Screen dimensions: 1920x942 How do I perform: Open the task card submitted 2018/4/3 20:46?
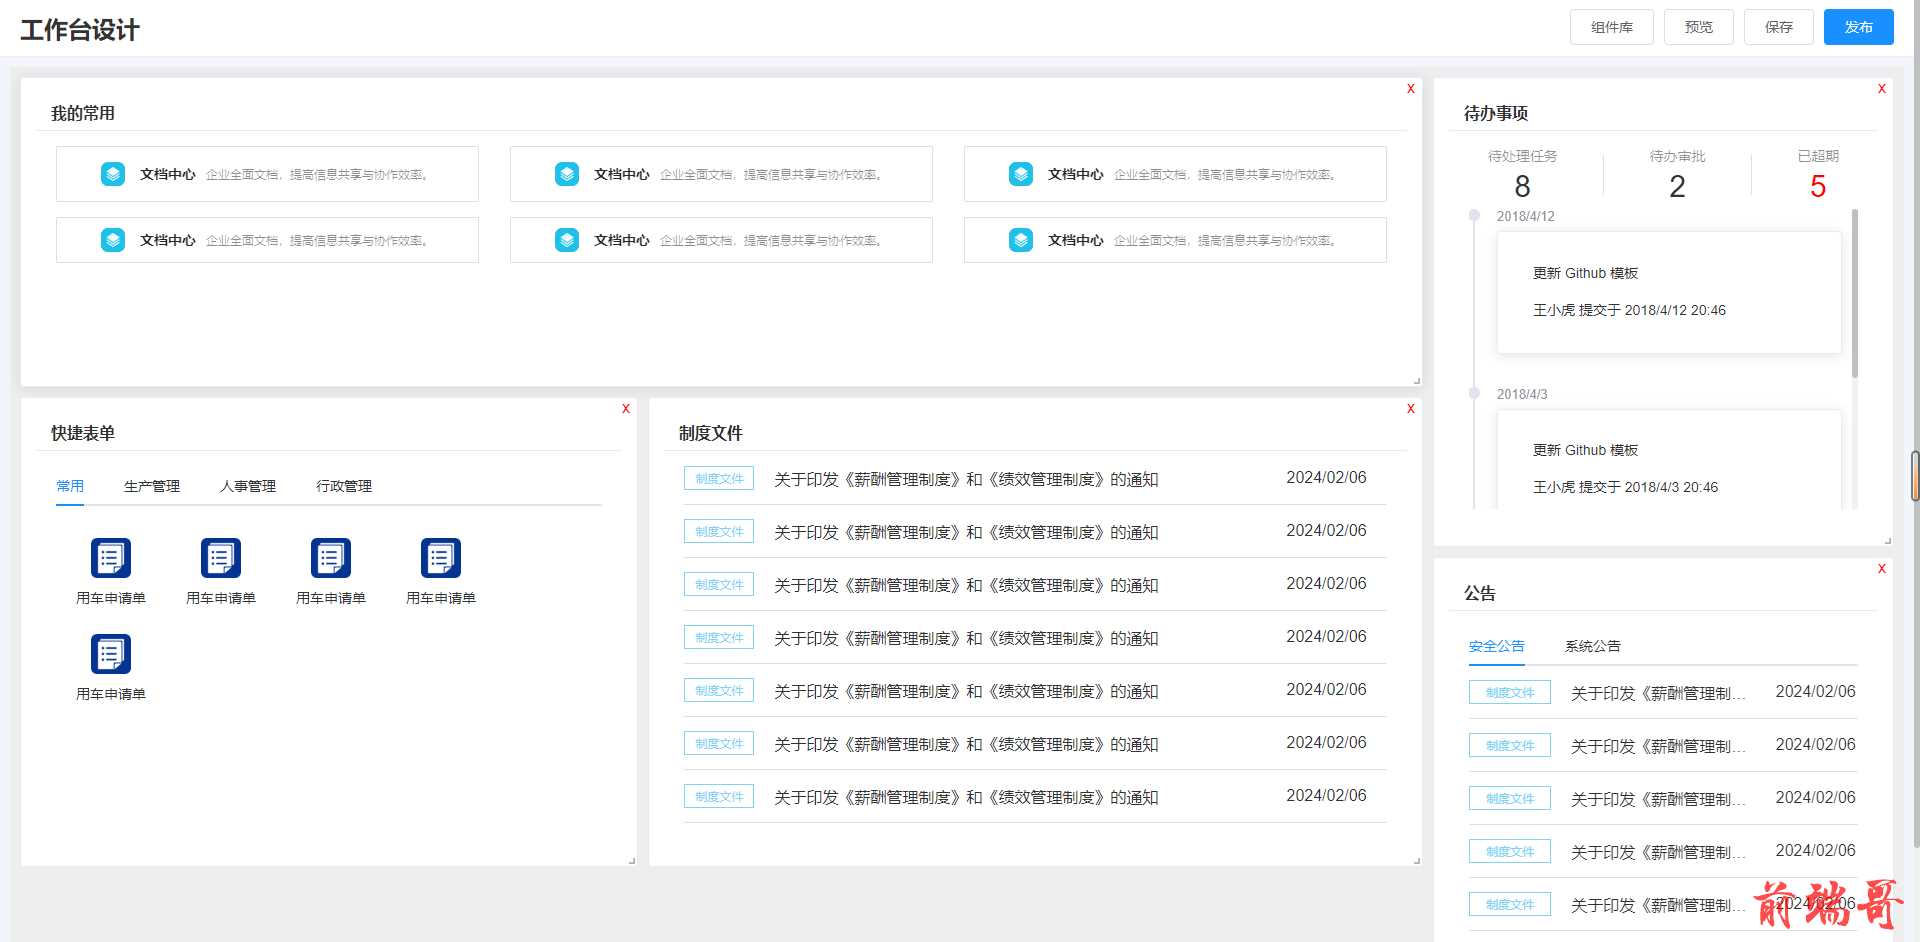(x=1668, y=460)
